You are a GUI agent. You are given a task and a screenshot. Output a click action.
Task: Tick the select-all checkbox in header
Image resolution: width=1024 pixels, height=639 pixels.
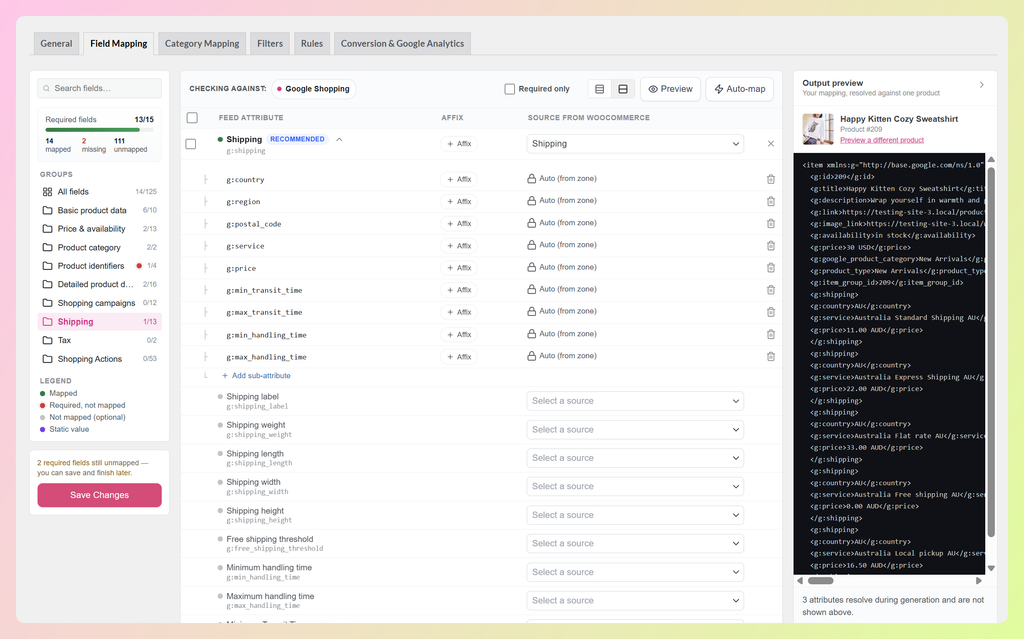coord(192,118)
